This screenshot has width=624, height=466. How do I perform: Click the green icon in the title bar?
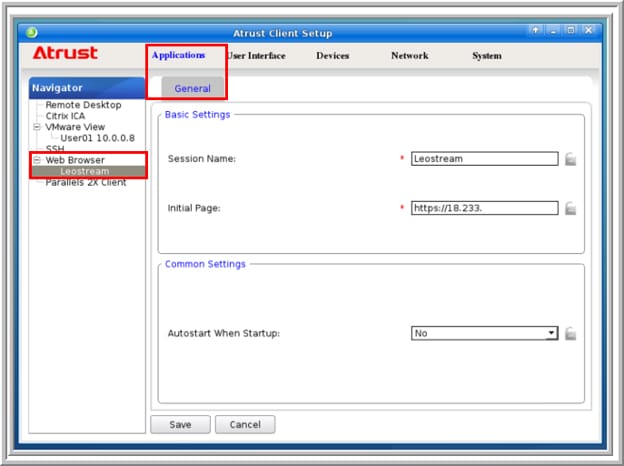[x=32, y=33]
